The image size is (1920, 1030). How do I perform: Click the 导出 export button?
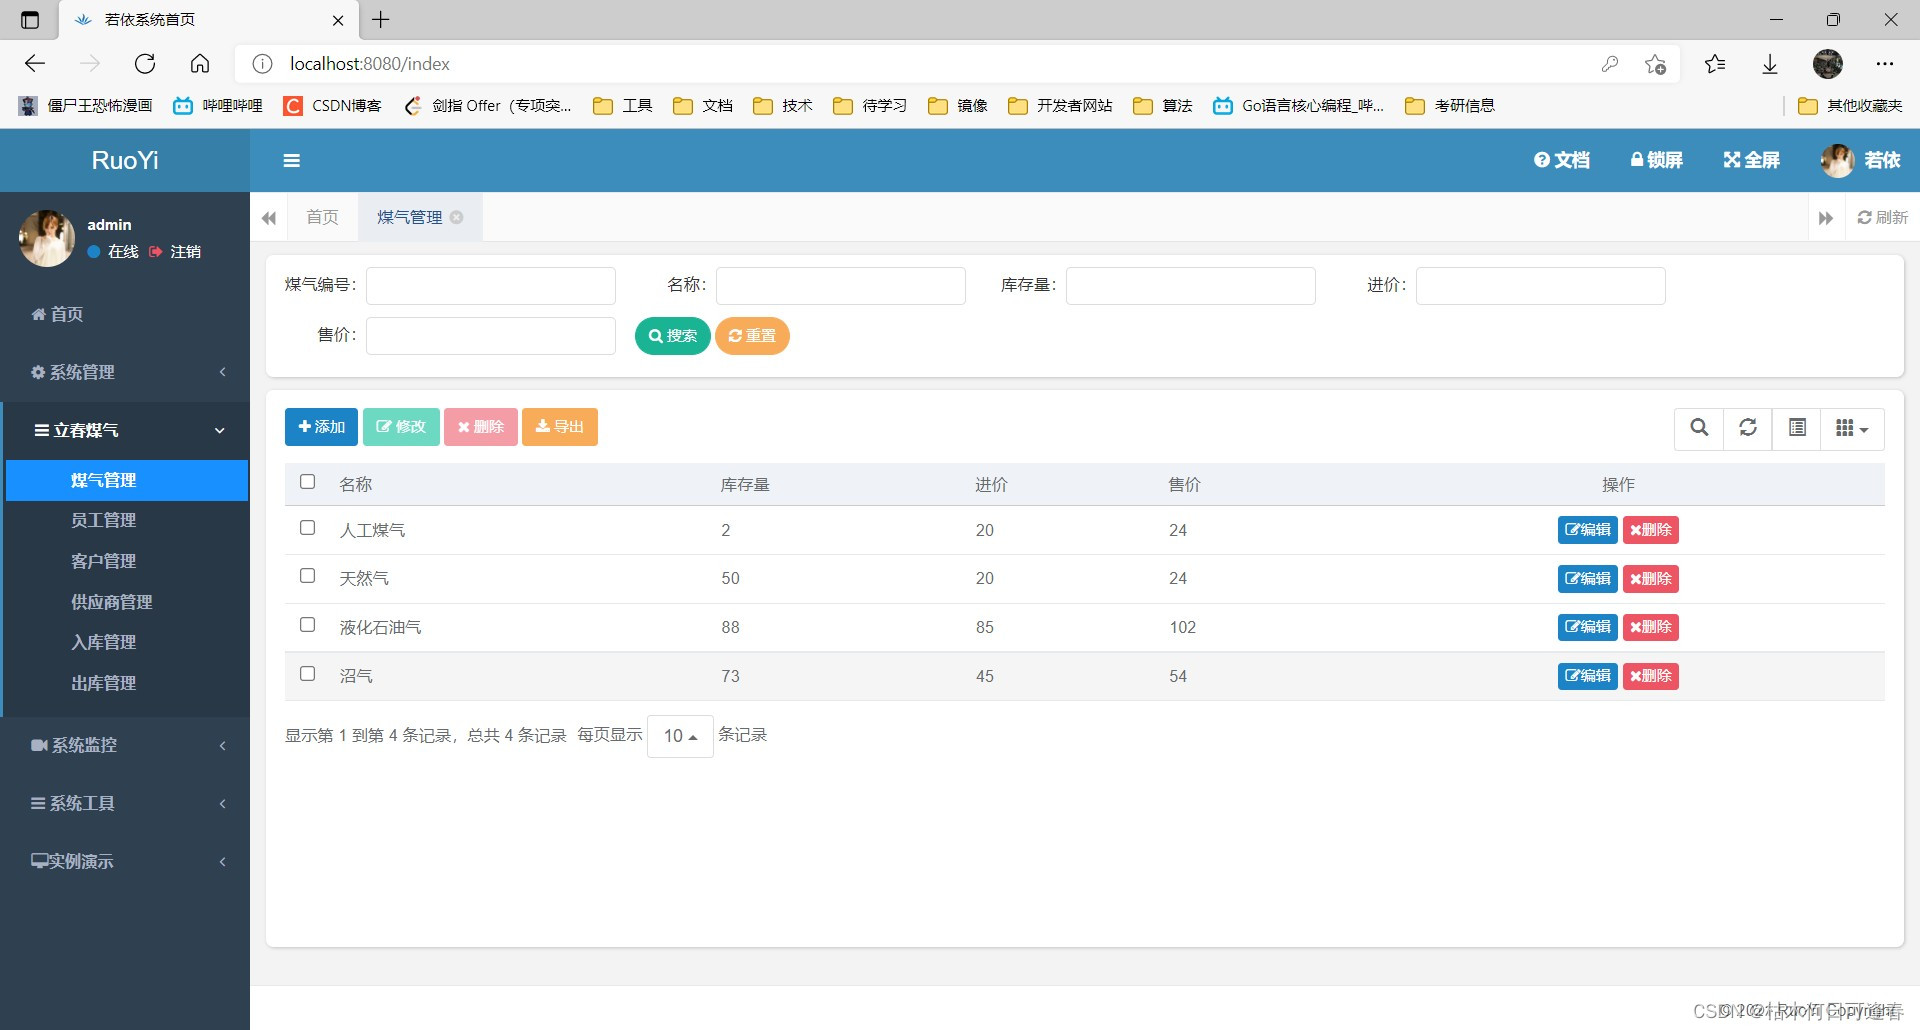560,427
